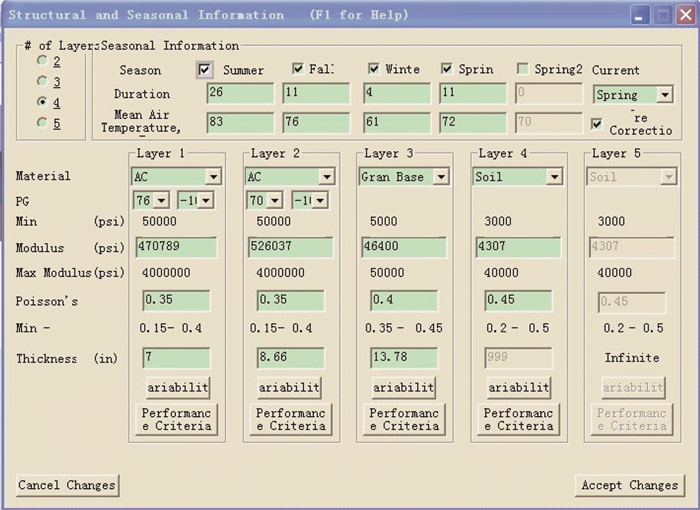The height and width of the screenshot is (510, 700).
Task: Open Layer 1 Material dropdown
Action: (213, 177)
